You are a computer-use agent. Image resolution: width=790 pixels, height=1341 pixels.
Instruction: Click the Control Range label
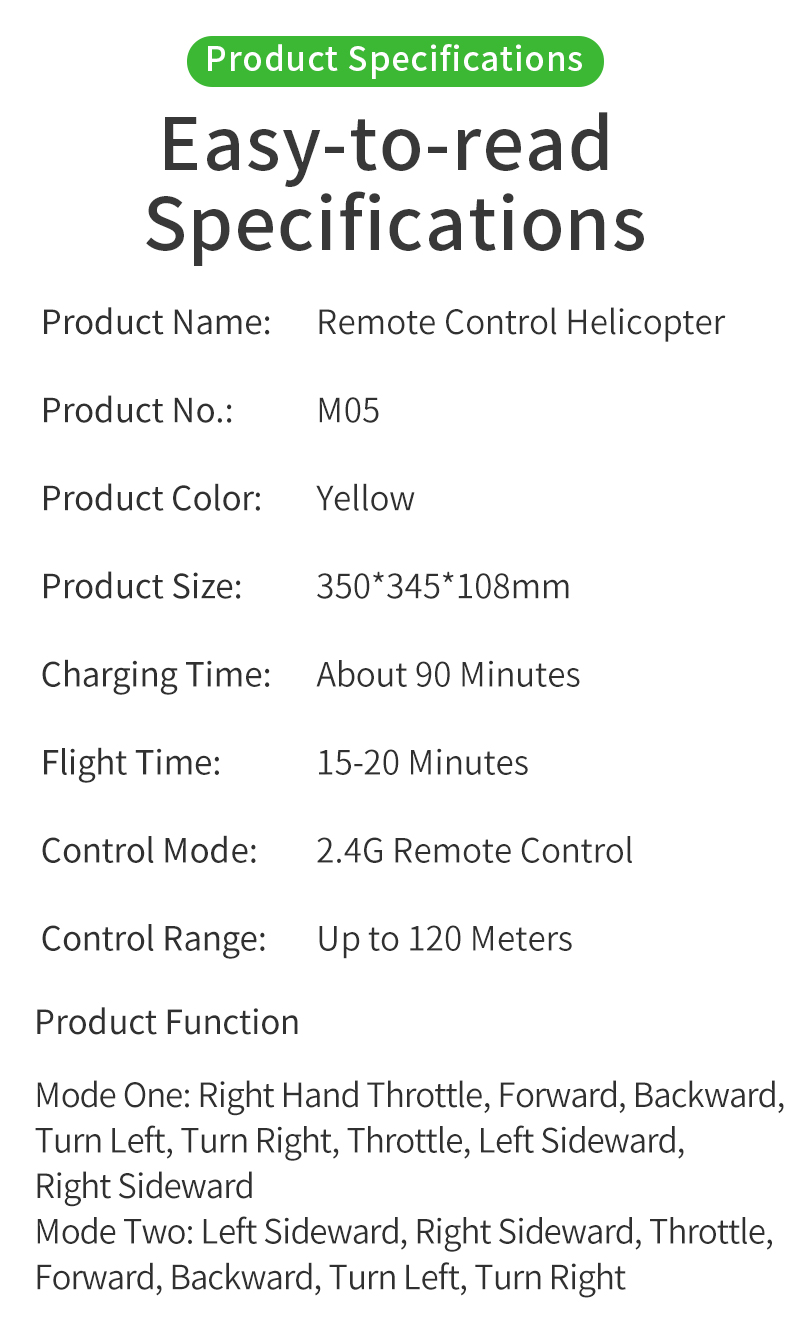coord(154,940)
